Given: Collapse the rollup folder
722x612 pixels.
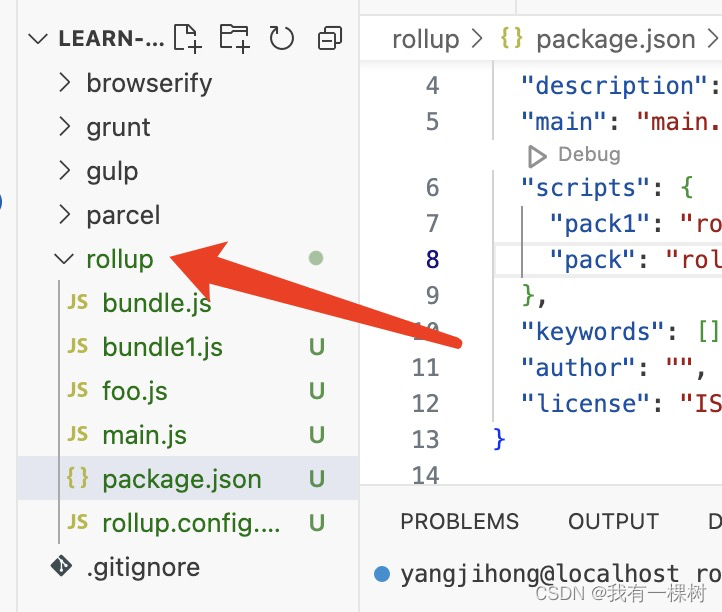Looking at the screenshot, I should coord(64,259).
